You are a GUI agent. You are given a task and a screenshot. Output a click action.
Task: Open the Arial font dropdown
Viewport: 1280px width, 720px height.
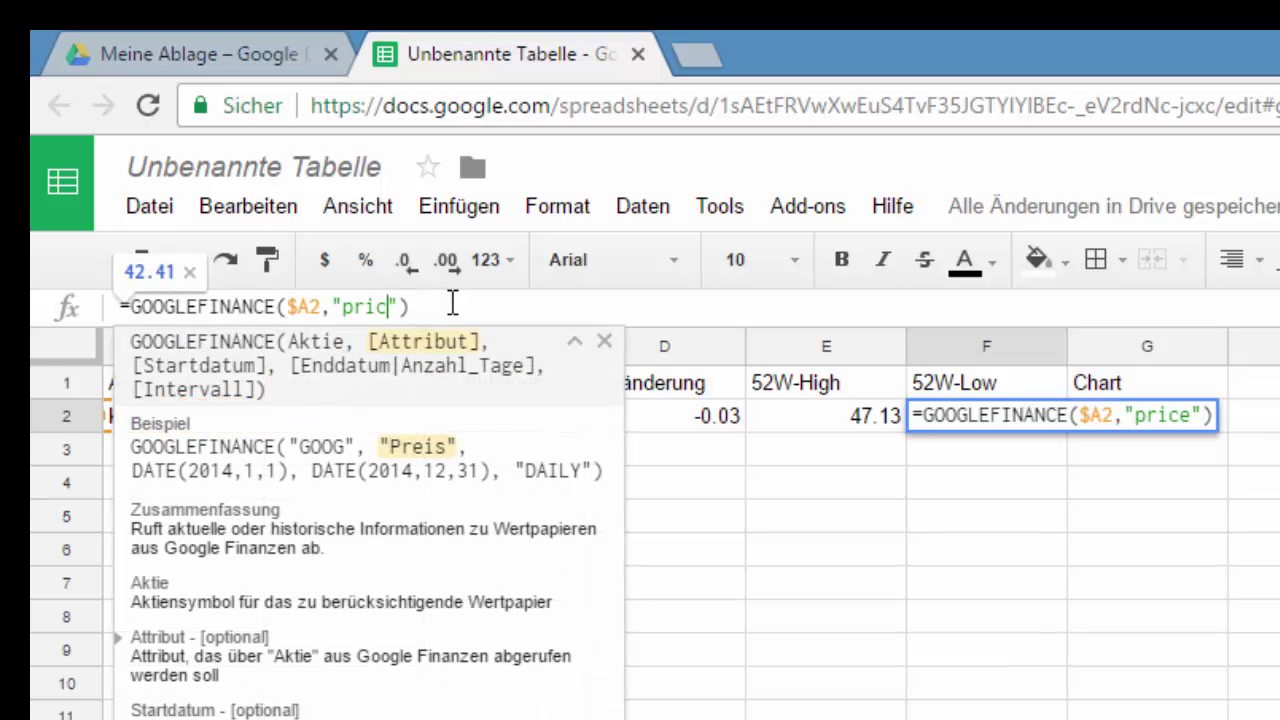point(613,260)
